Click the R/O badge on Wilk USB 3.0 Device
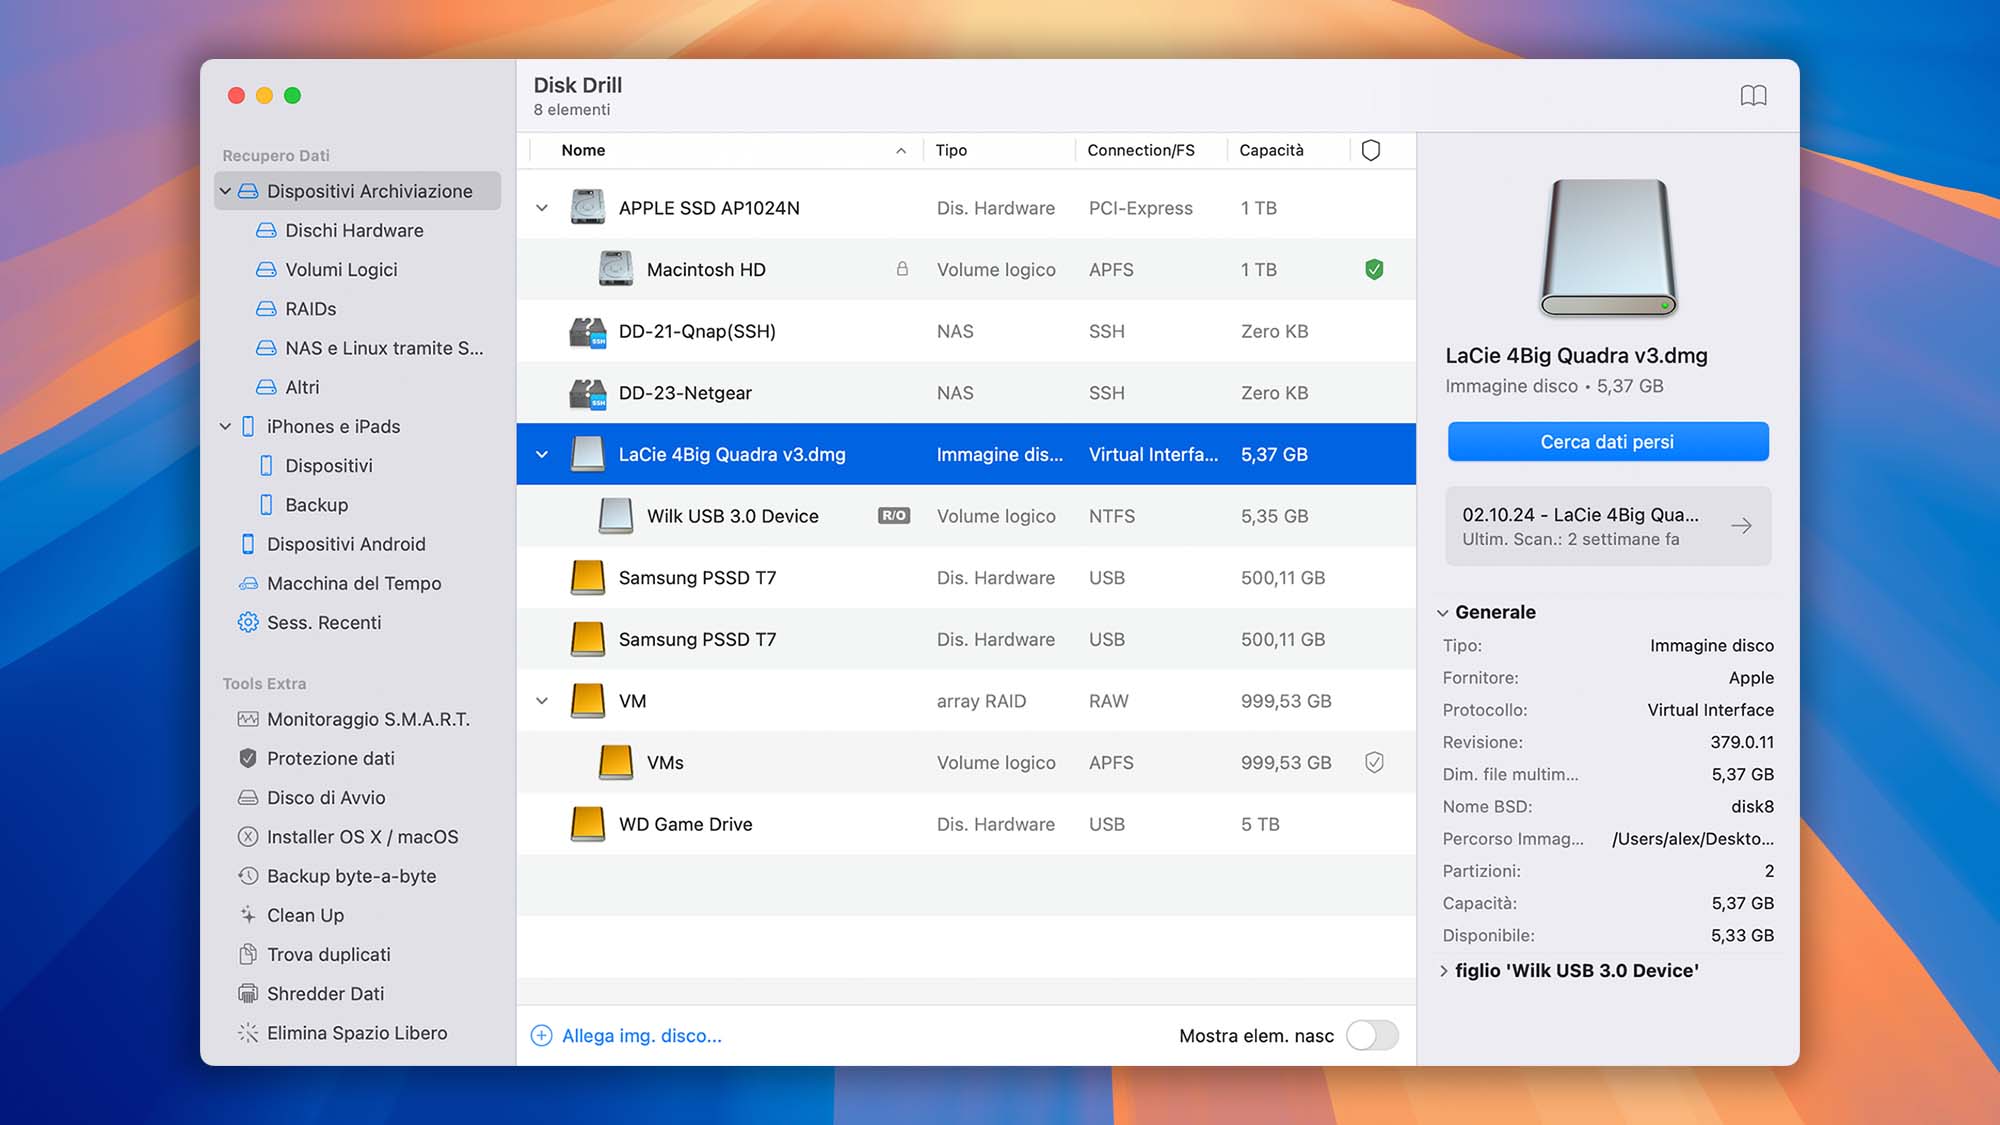2000x1125 pixels. pos(894,516)
